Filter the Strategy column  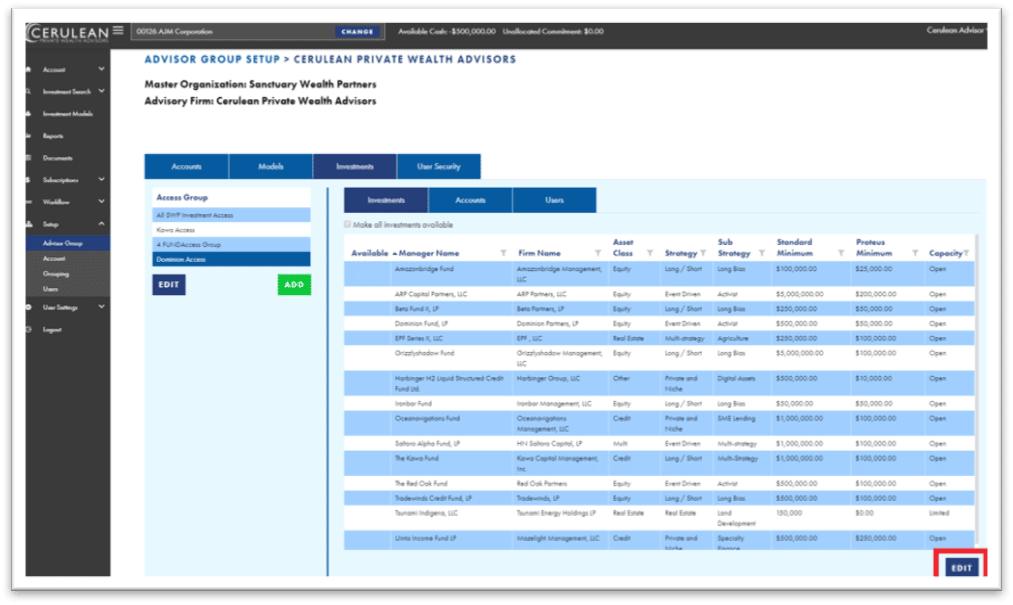pyautogui.click(x=703, y=253)
